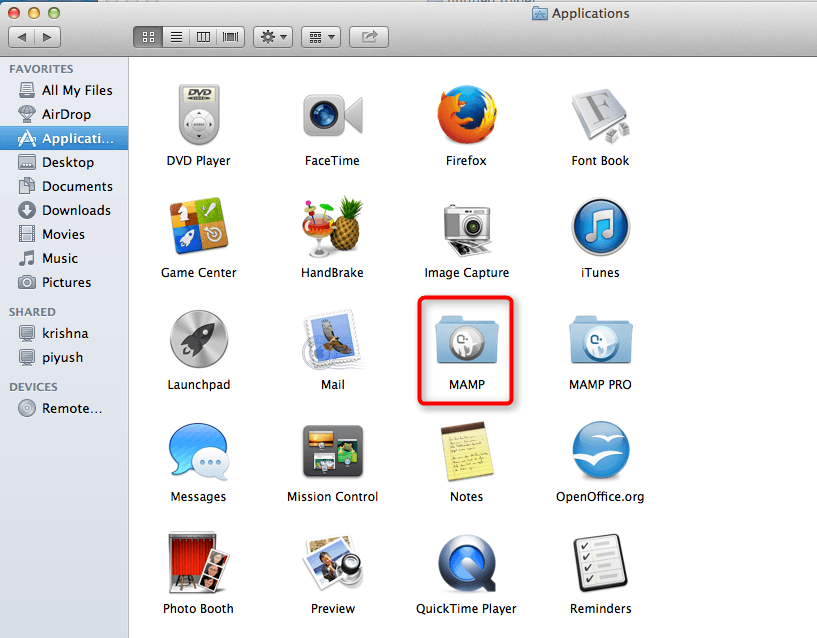Select the MAMP PRO folder icon

tap(600, 339)
